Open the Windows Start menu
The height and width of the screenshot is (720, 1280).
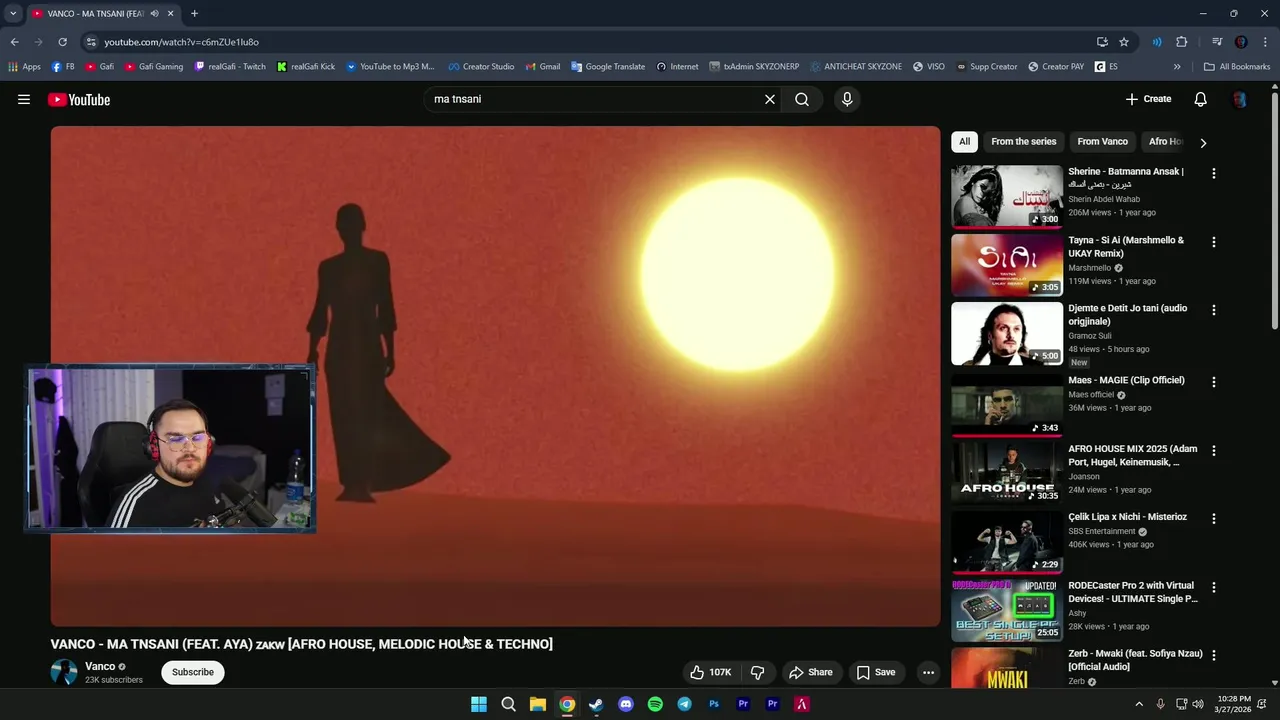(479, 704)
